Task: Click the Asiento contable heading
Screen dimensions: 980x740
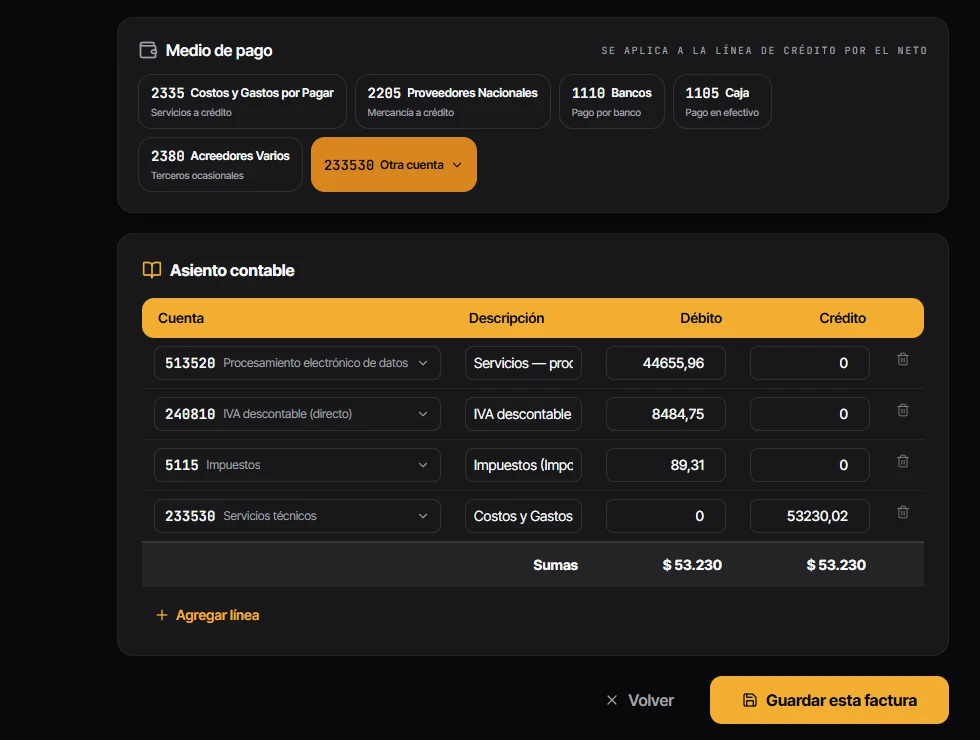Action: click(232, 270)
